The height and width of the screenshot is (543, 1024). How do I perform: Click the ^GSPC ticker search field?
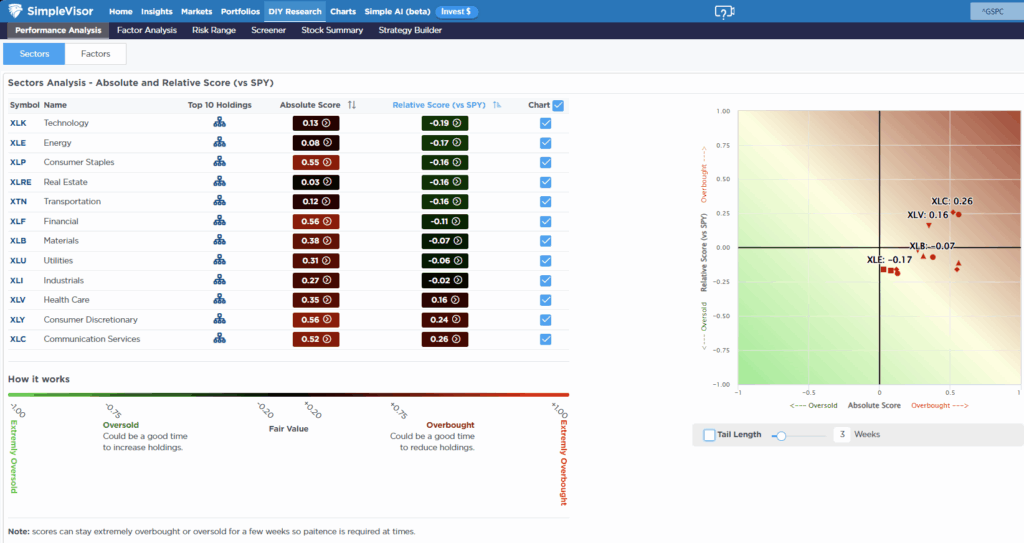[x=997, y=12]
